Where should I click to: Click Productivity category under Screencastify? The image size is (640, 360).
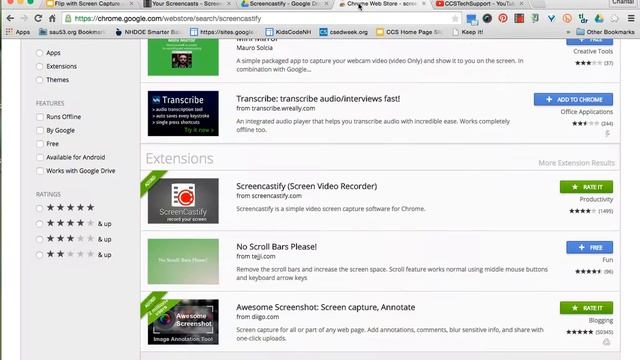596,199
